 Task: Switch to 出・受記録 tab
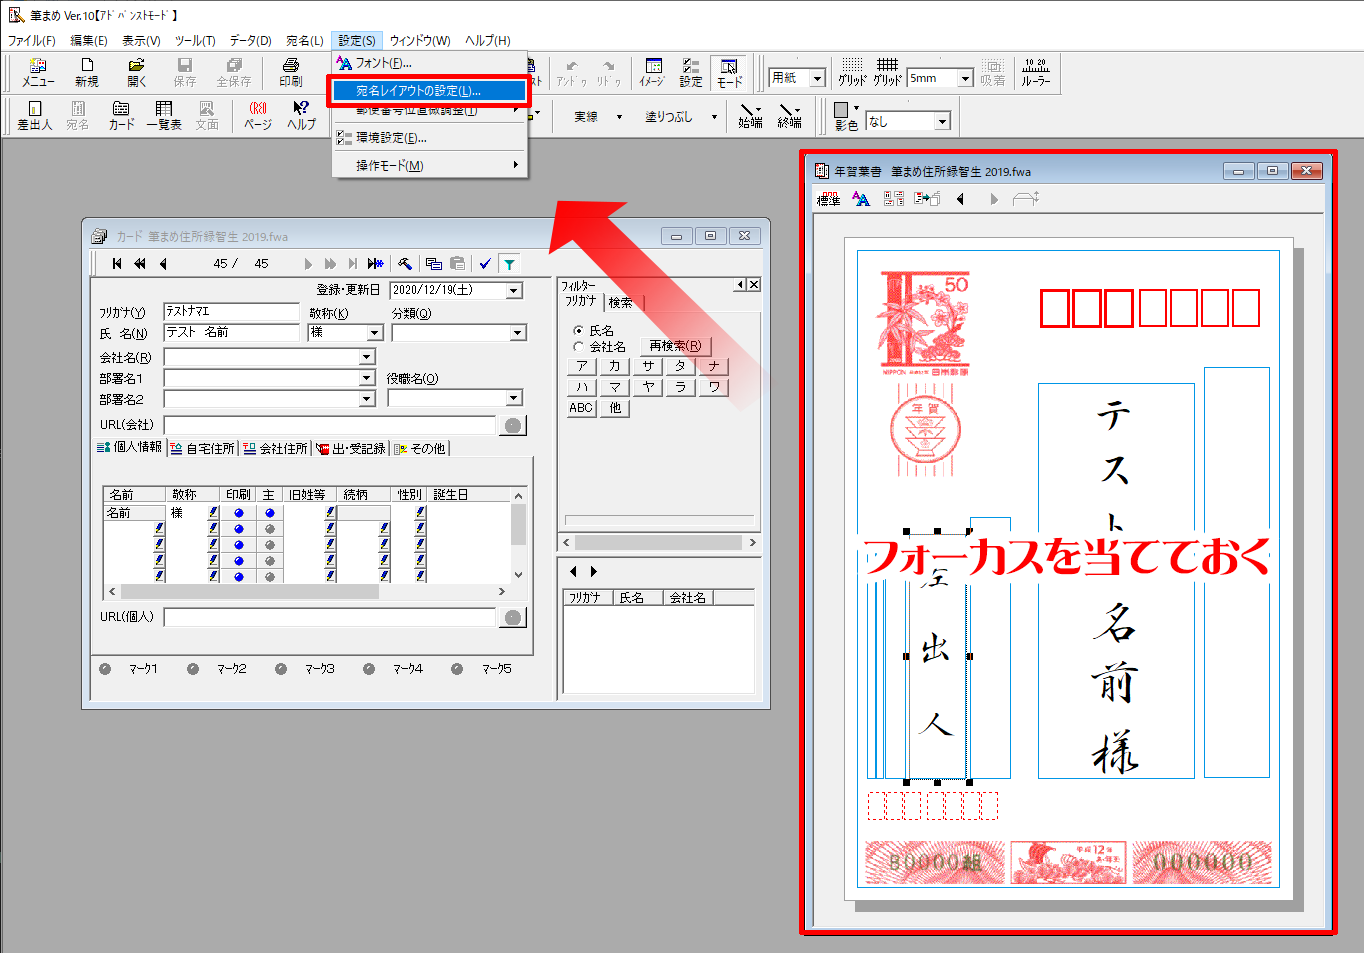click(x=351, y=448)
